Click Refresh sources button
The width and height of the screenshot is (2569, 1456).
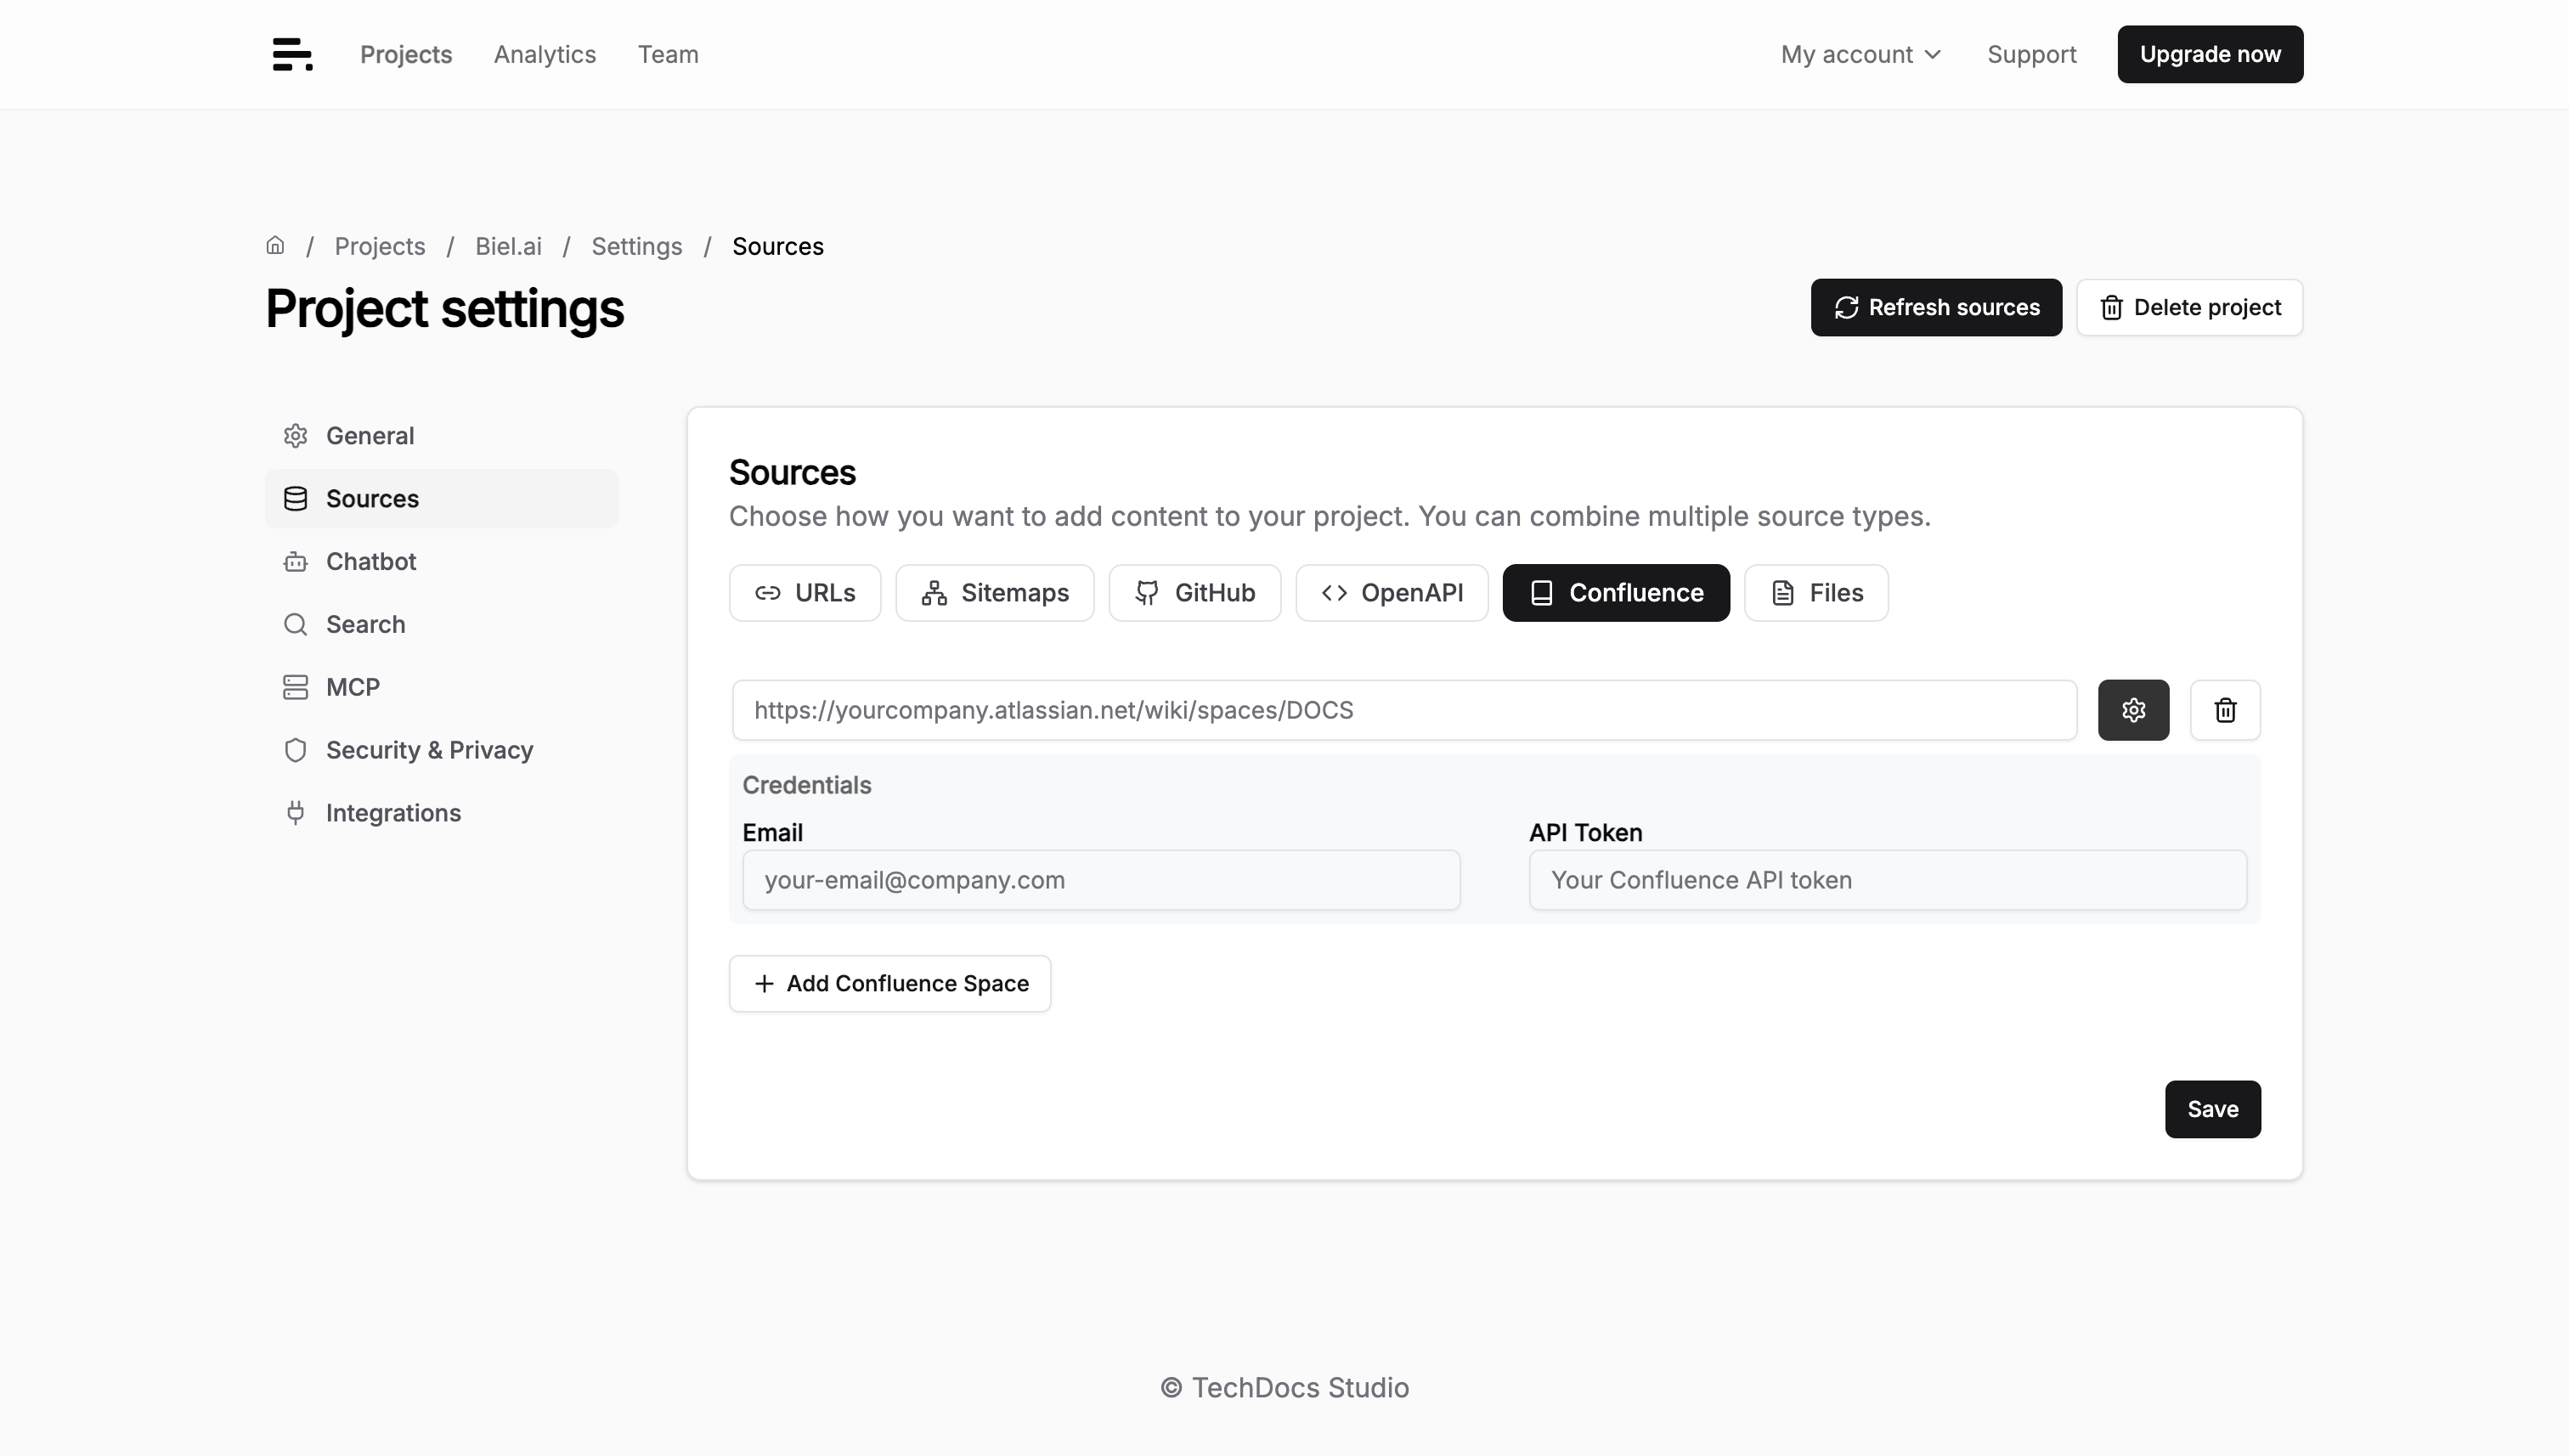(x=1936, y=307)
